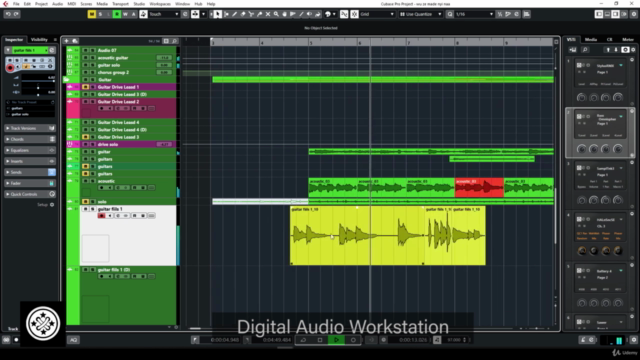
Task: Click the inspector Setup gear icon
Action: coord(52,205)
